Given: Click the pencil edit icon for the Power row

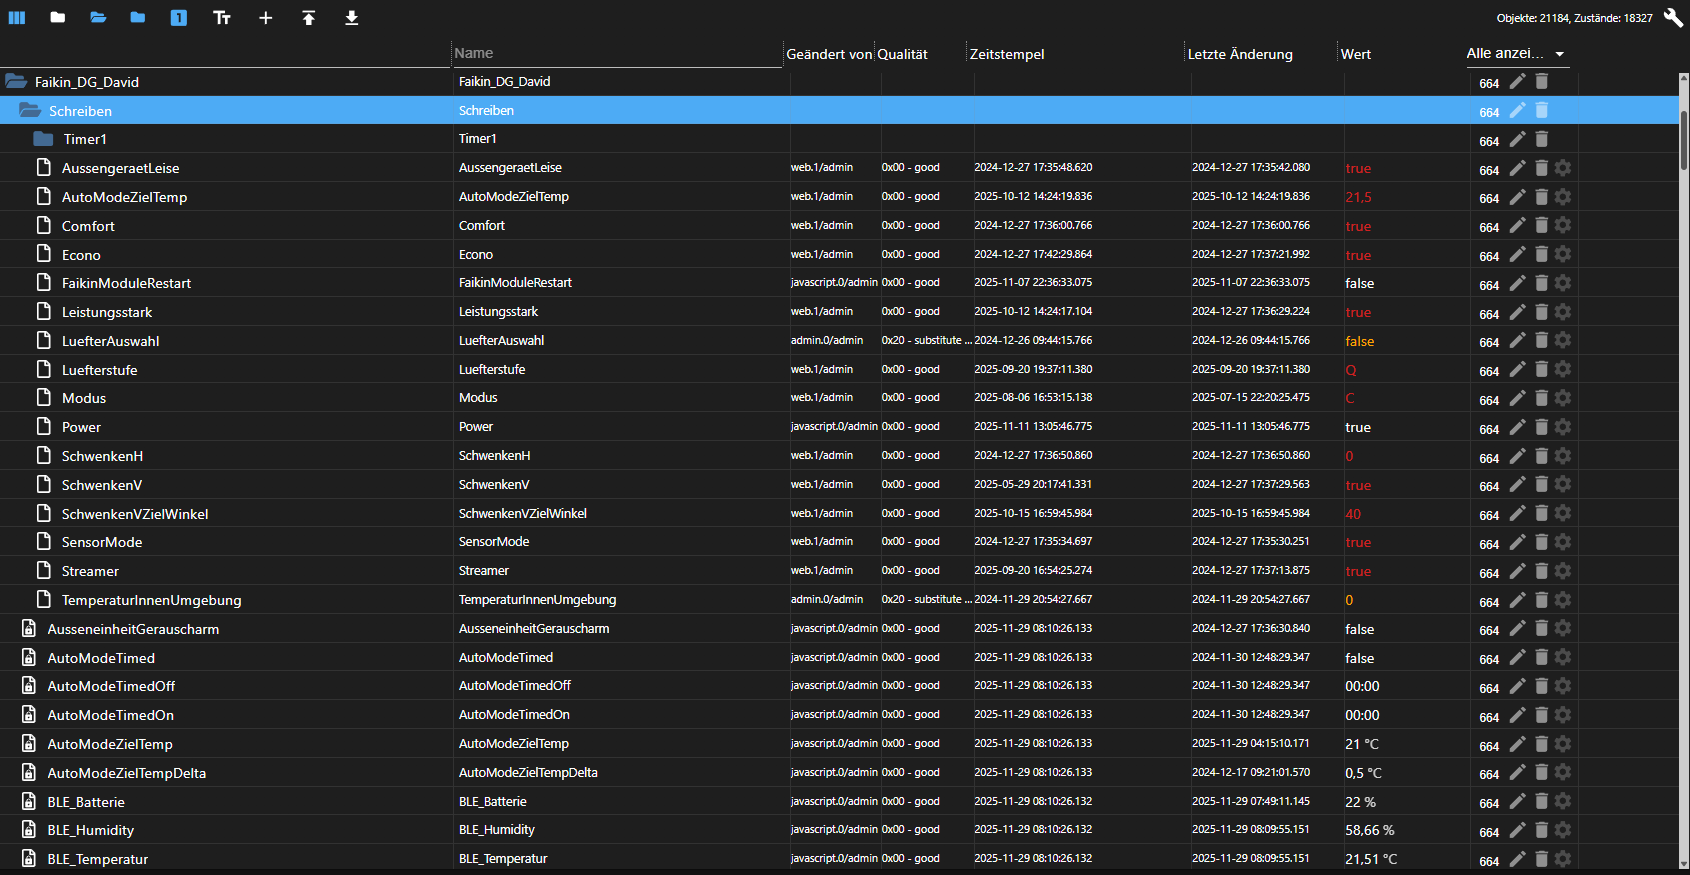Looking at the screenshot, I should (x=1517, y=427).
